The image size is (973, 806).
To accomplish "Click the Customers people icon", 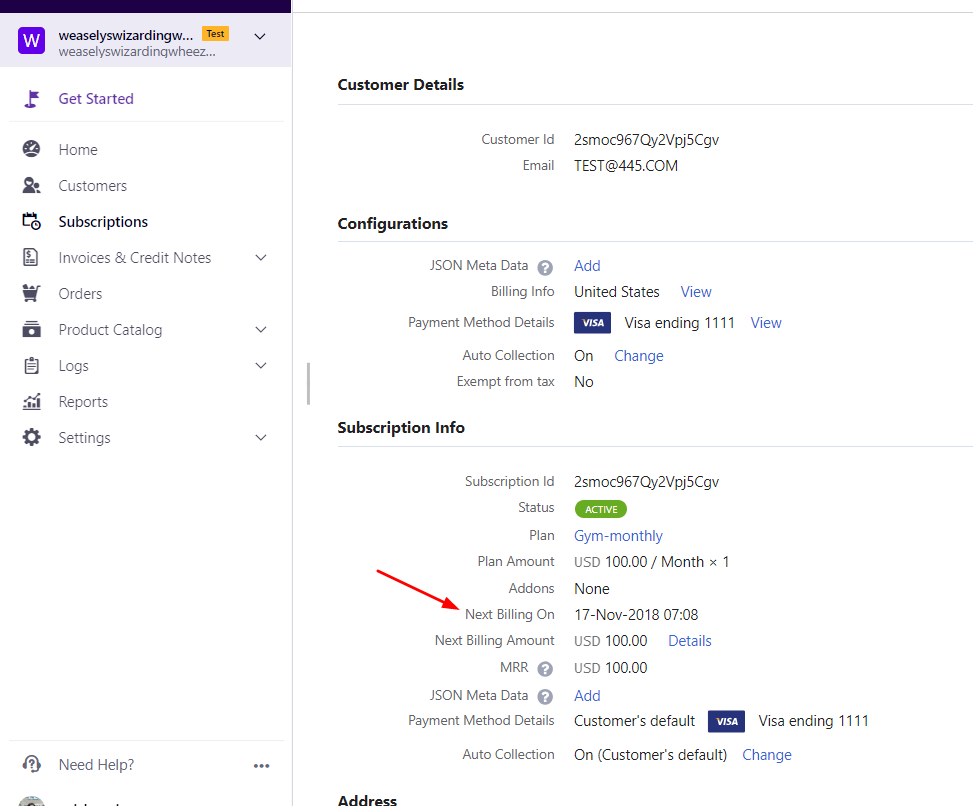I will point(32,186).
